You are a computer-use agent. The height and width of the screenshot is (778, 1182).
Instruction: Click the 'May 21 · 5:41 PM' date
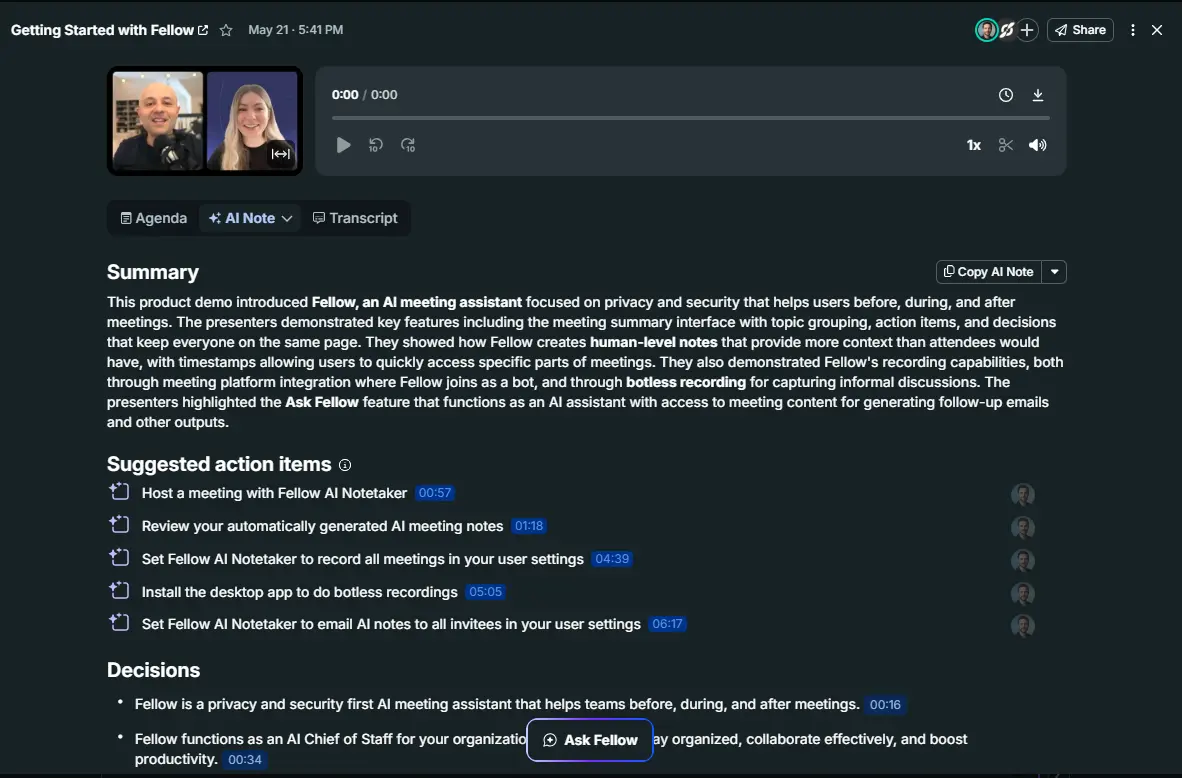tap(296, 30)
